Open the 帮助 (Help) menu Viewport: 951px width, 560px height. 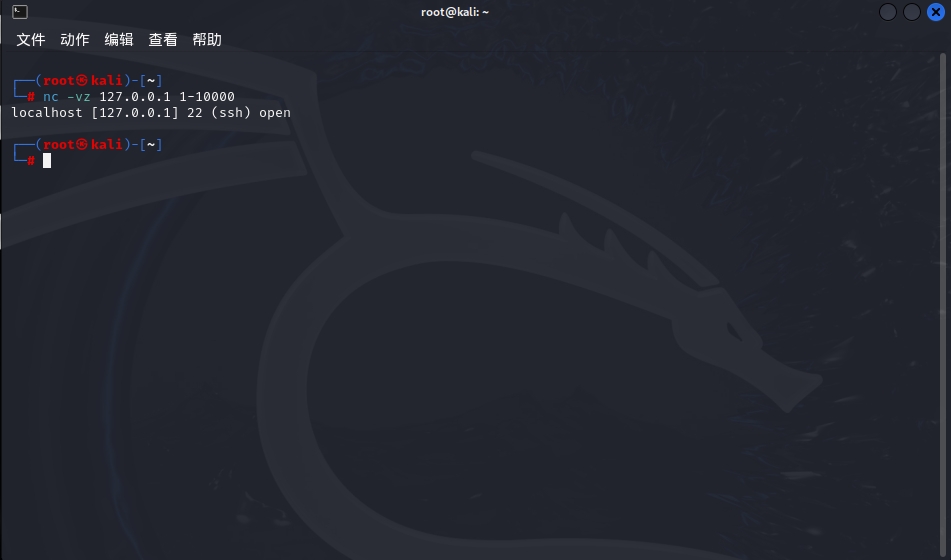[207, 39]
